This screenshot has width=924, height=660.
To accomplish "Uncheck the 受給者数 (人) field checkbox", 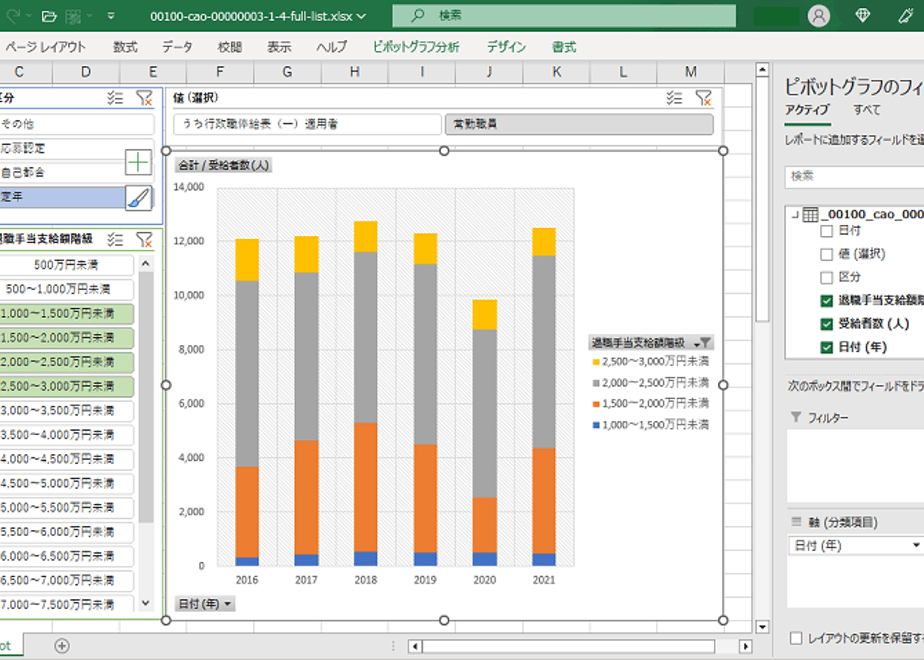I will coord(826,324).
